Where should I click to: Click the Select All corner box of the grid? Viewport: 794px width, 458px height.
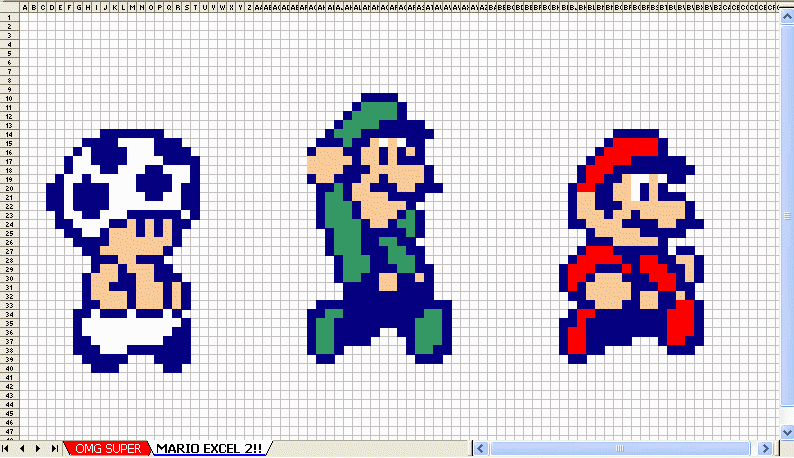tap(10, 7)
